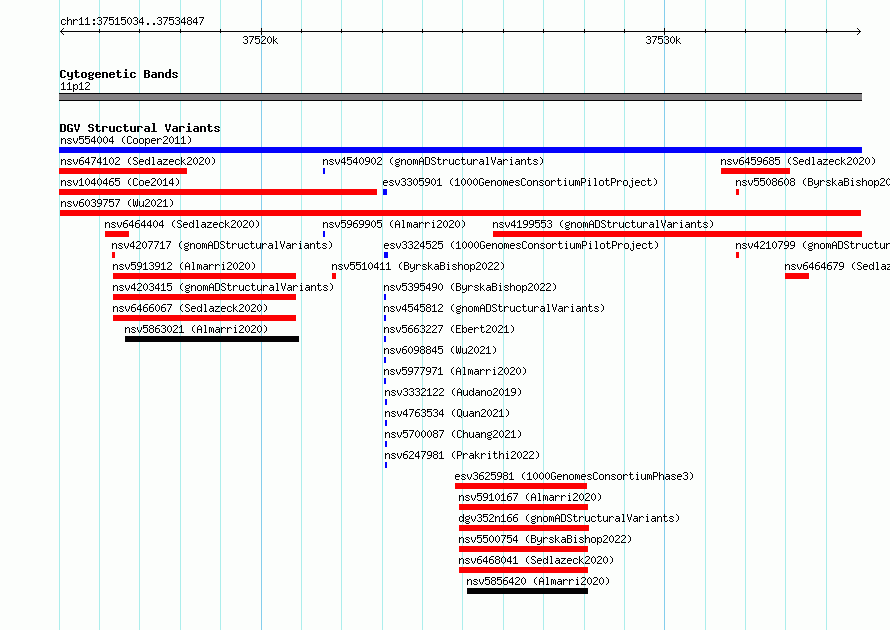Click nsv4199553 (gnomADStructuralVariants) label
The width and height of the screenshot is (890, 630).
point(603,224)
